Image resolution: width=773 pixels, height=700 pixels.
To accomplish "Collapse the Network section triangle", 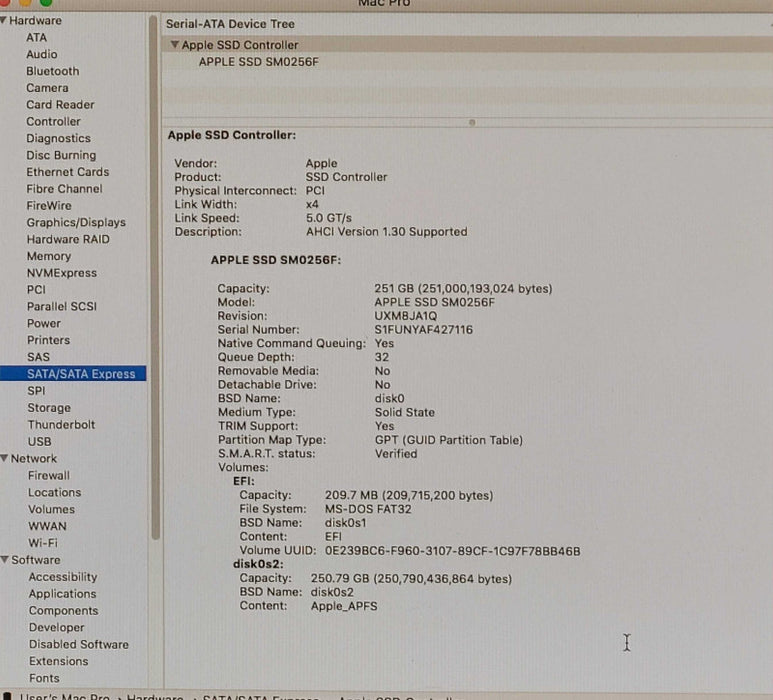I will (4, 458).
